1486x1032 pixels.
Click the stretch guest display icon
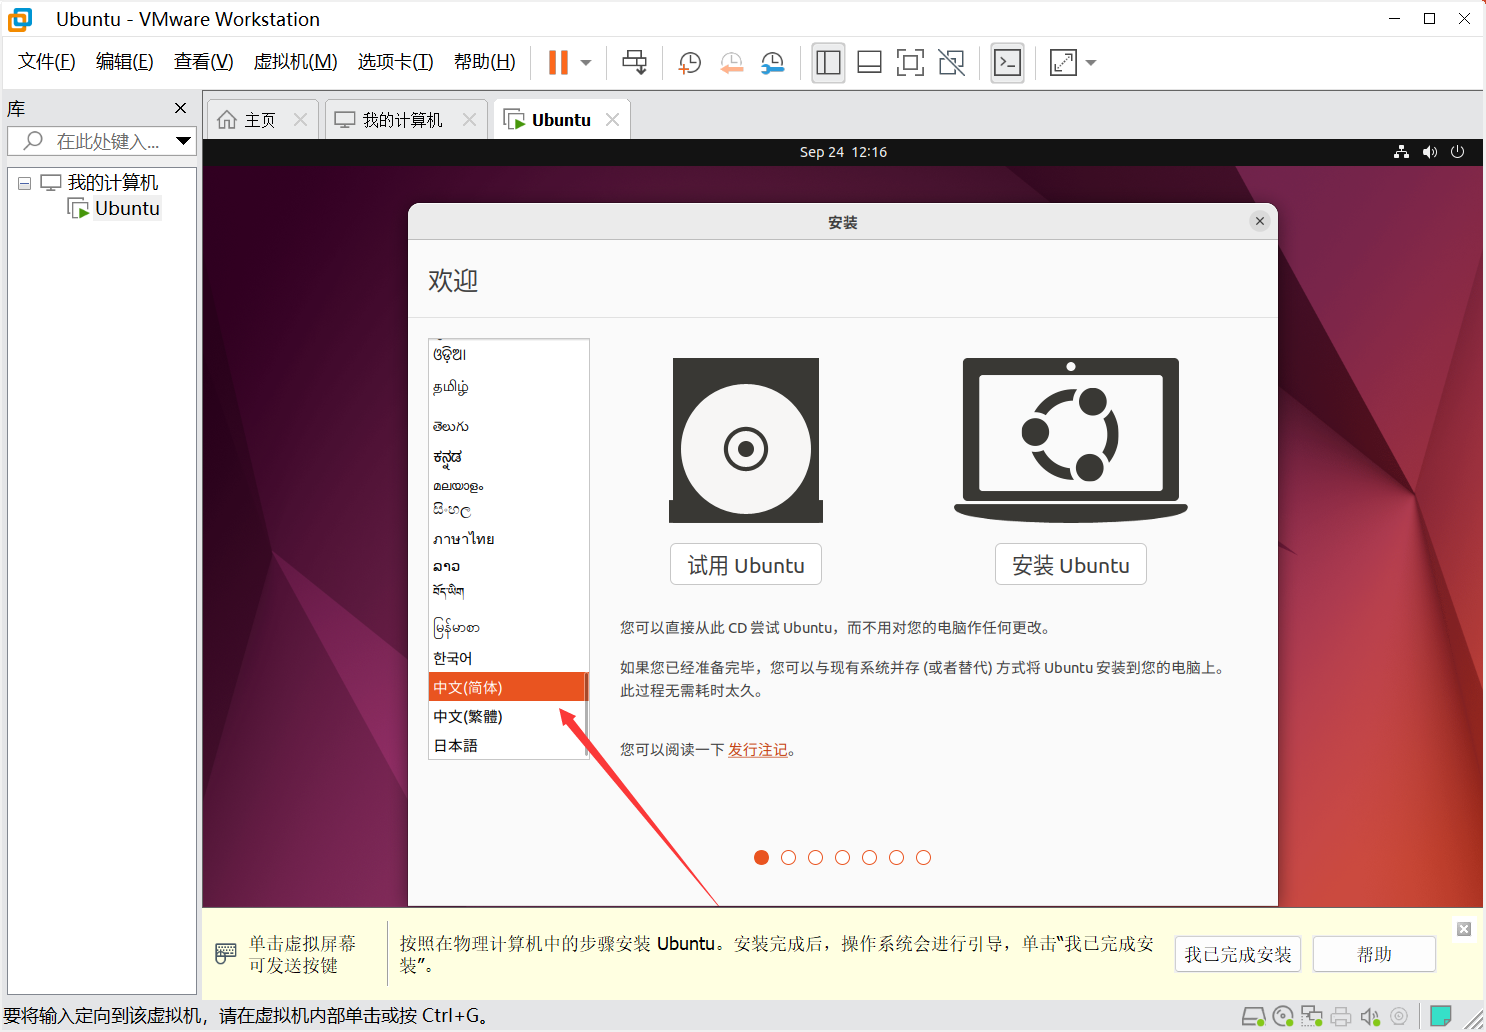(1063, 63)
